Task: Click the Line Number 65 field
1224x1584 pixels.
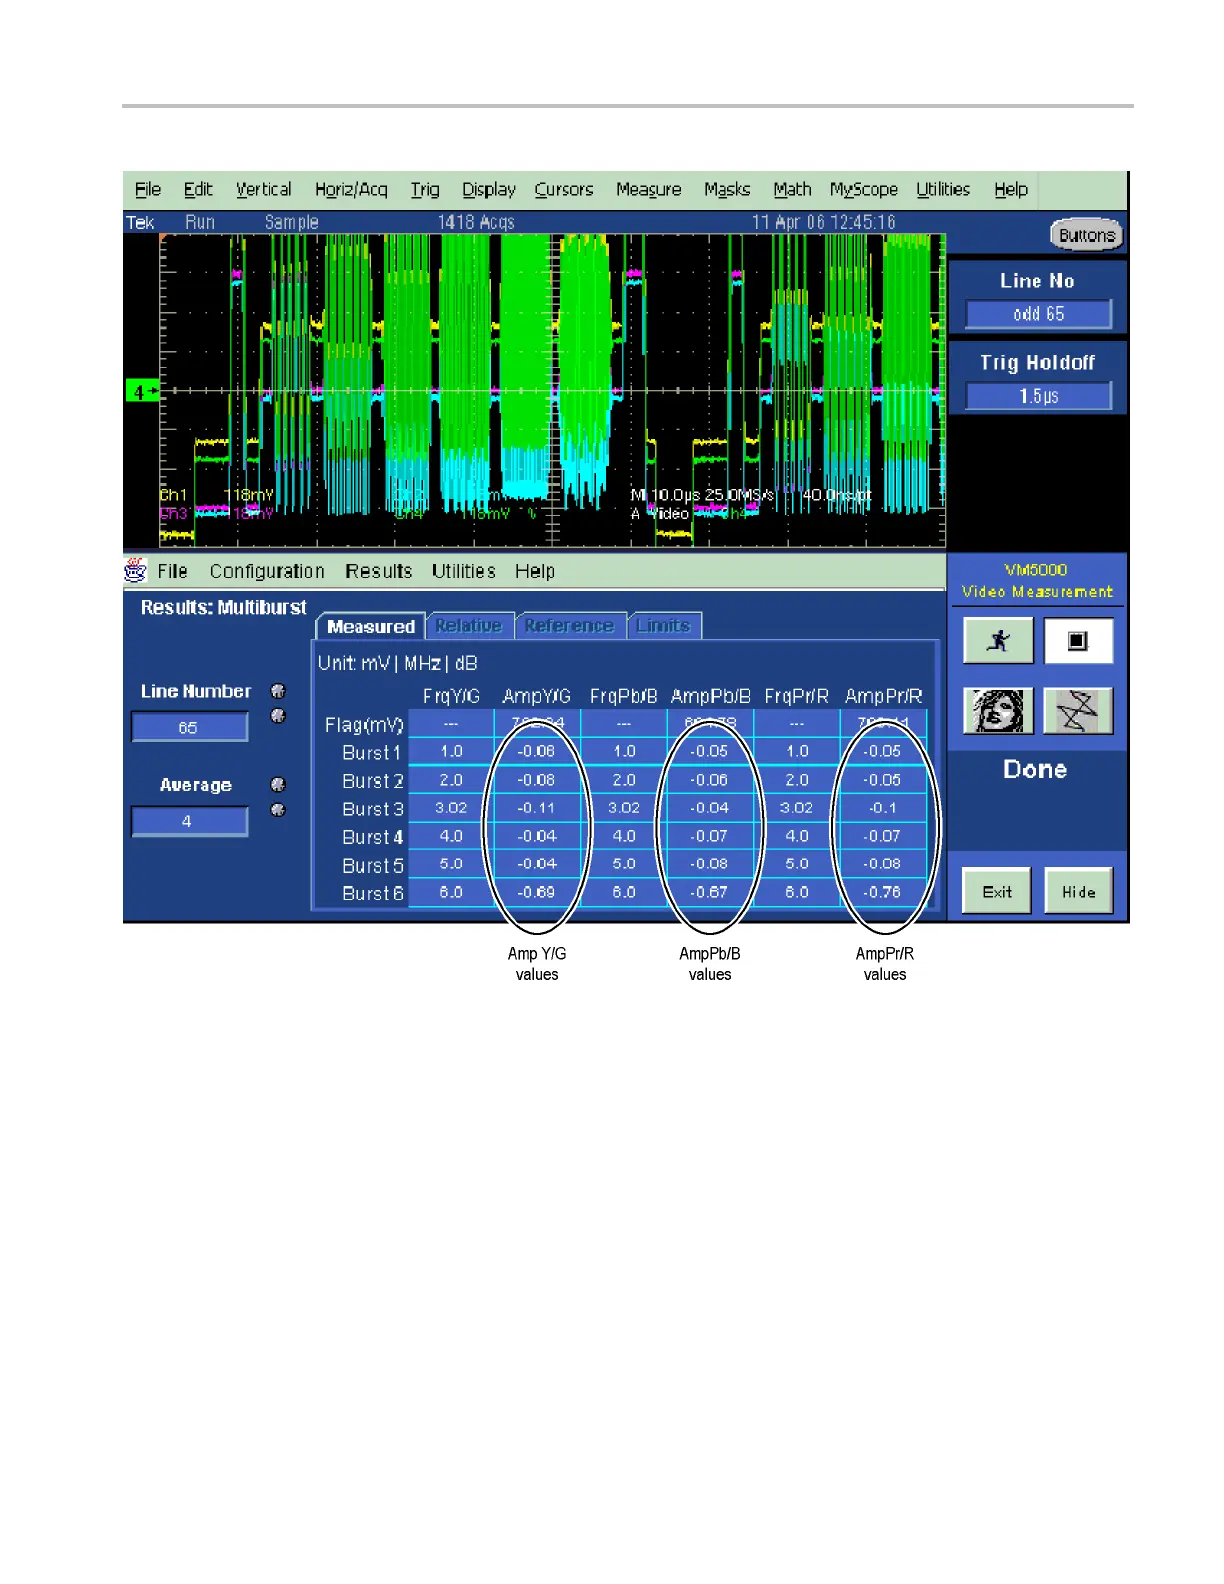Action: click(189, 727)
